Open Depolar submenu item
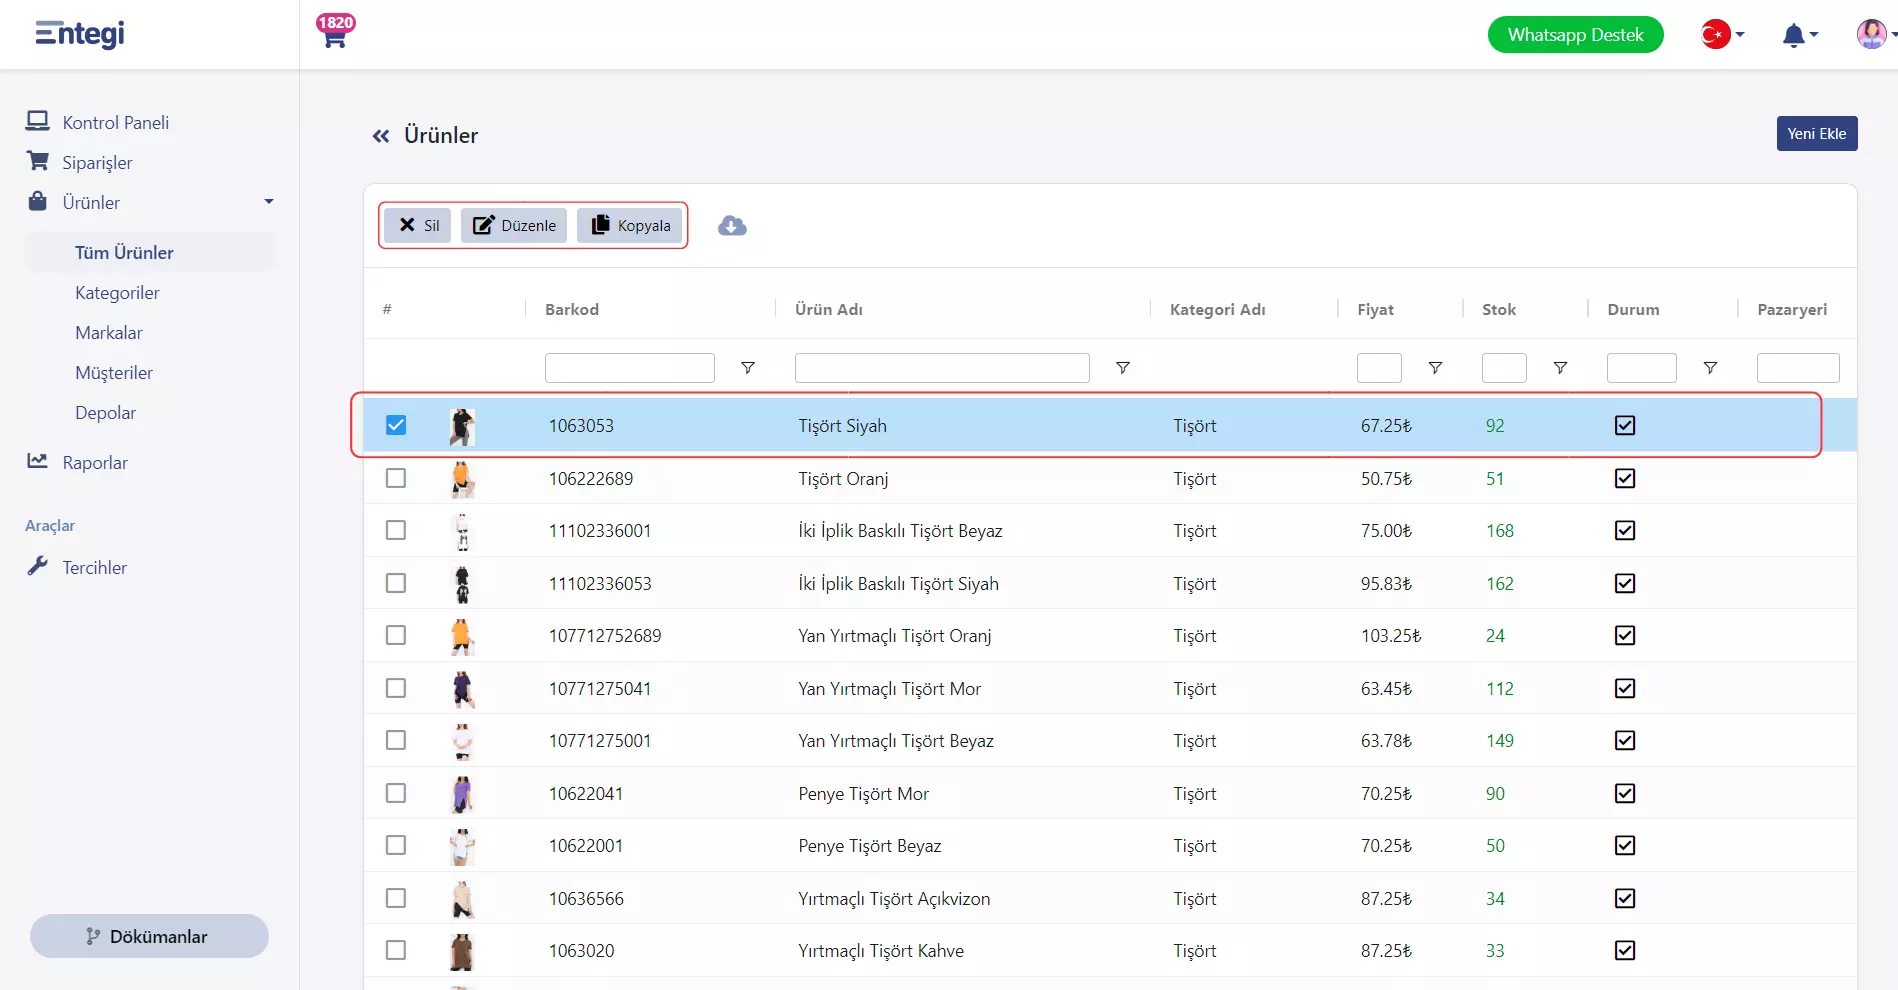1898x990 pixels. click(x=105, y=413)
